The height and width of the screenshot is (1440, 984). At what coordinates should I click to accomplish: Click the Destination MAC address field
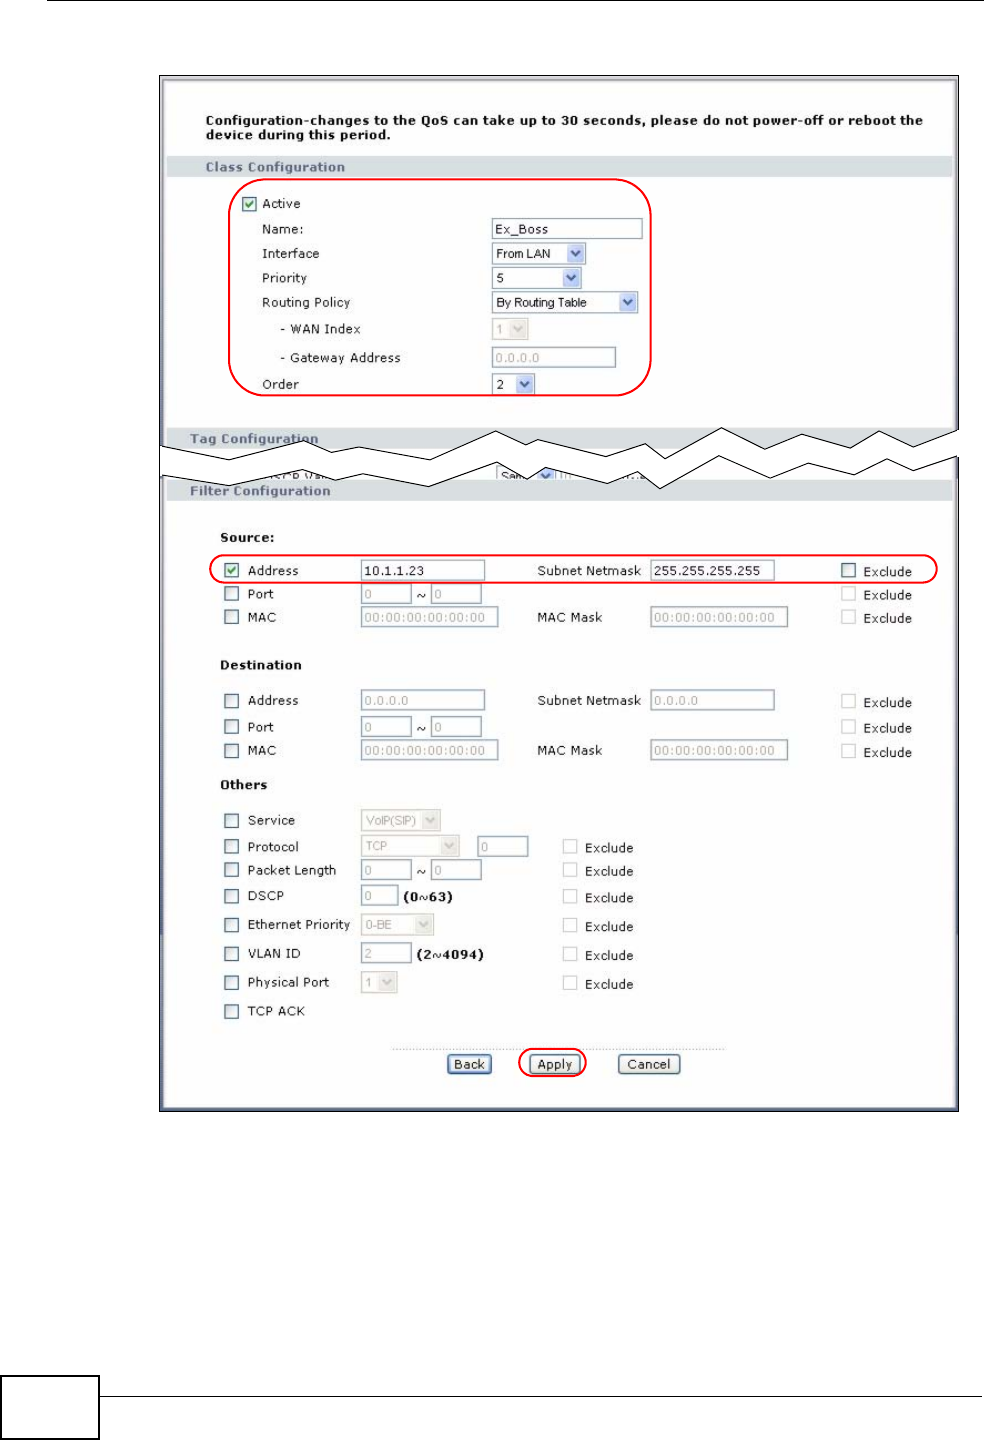pyautogui.click(x=429, y=750)
